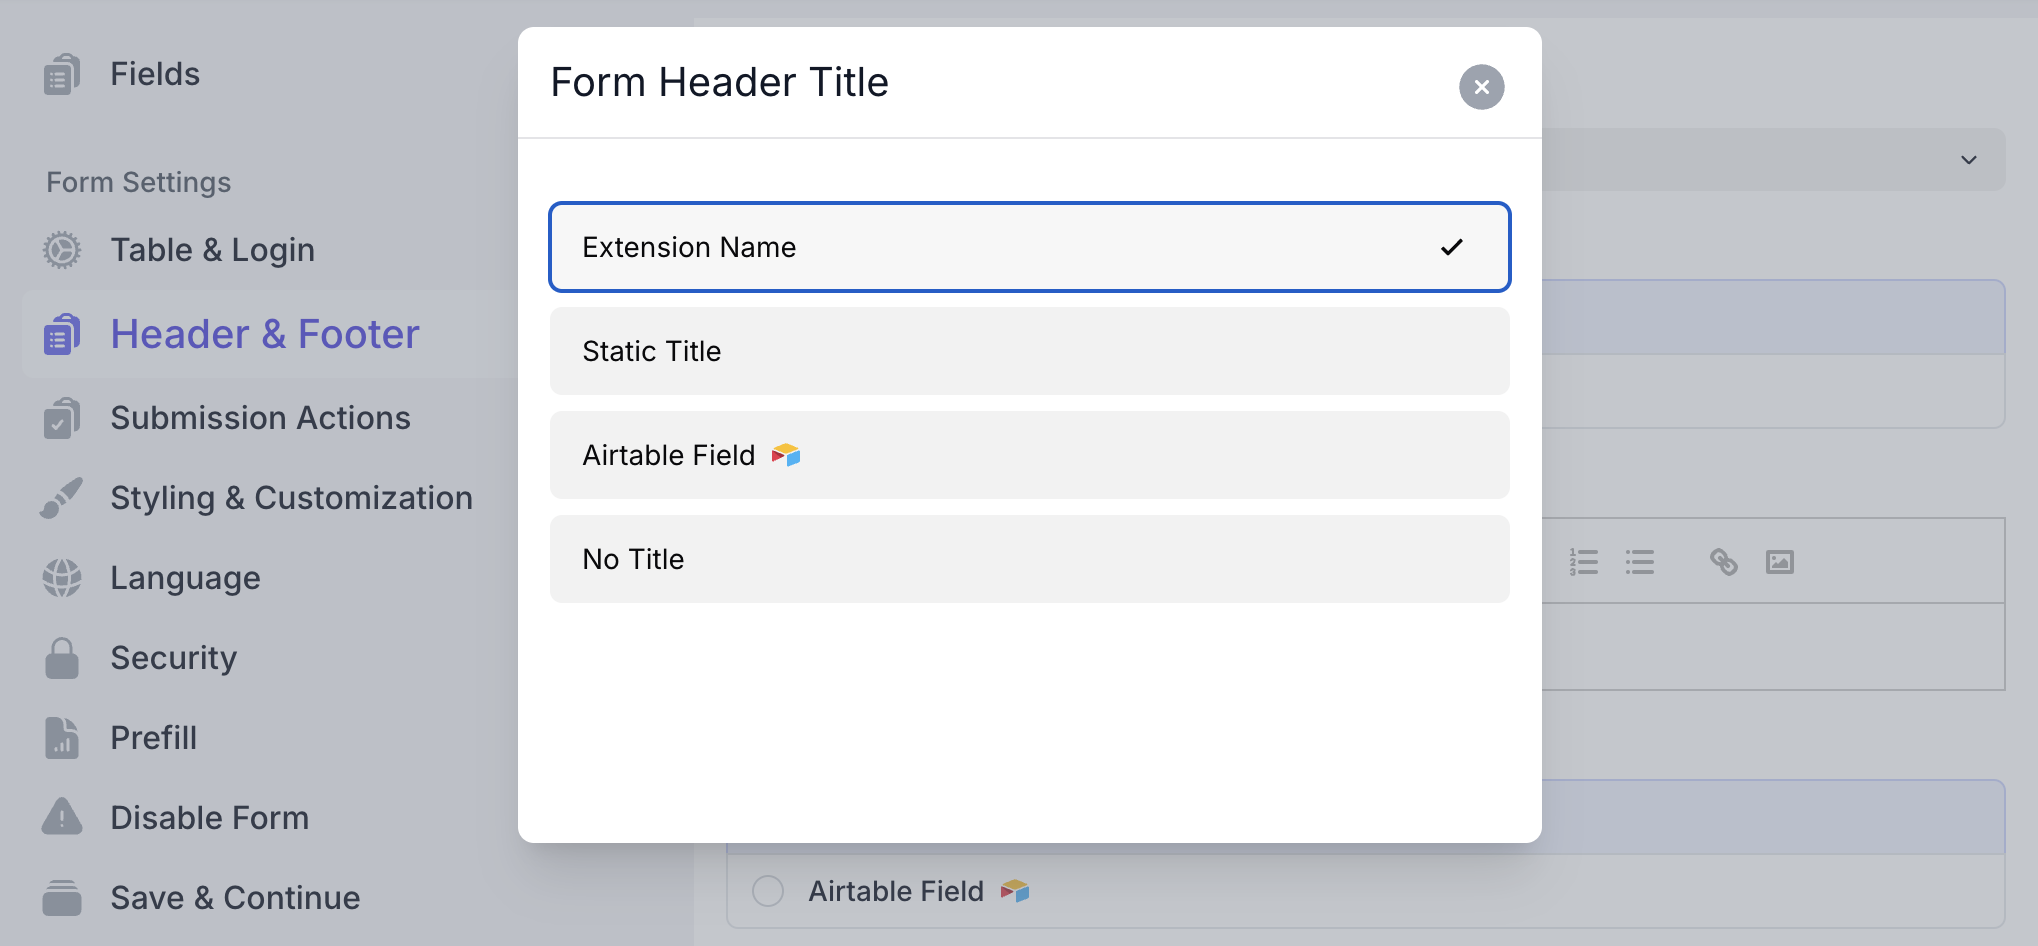Screen dimensions: 2038x946
Task: Click the Table & Login gear icon
Action: (62, 250)
